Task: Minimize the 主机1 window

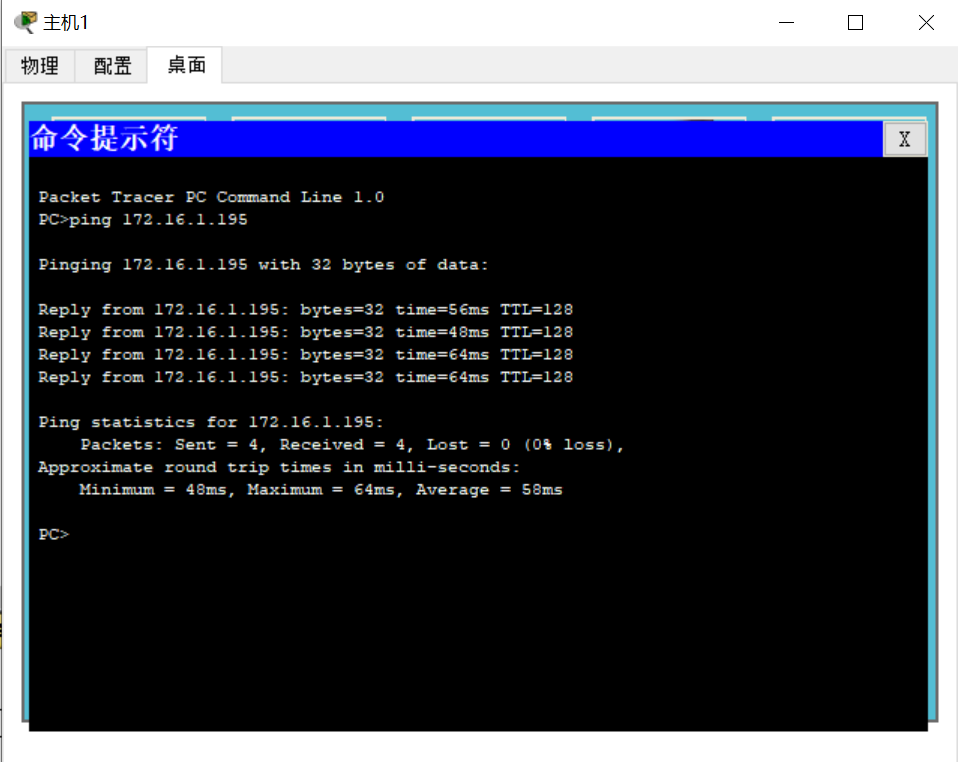Action: pyautogui.click(x=786, y=23)
